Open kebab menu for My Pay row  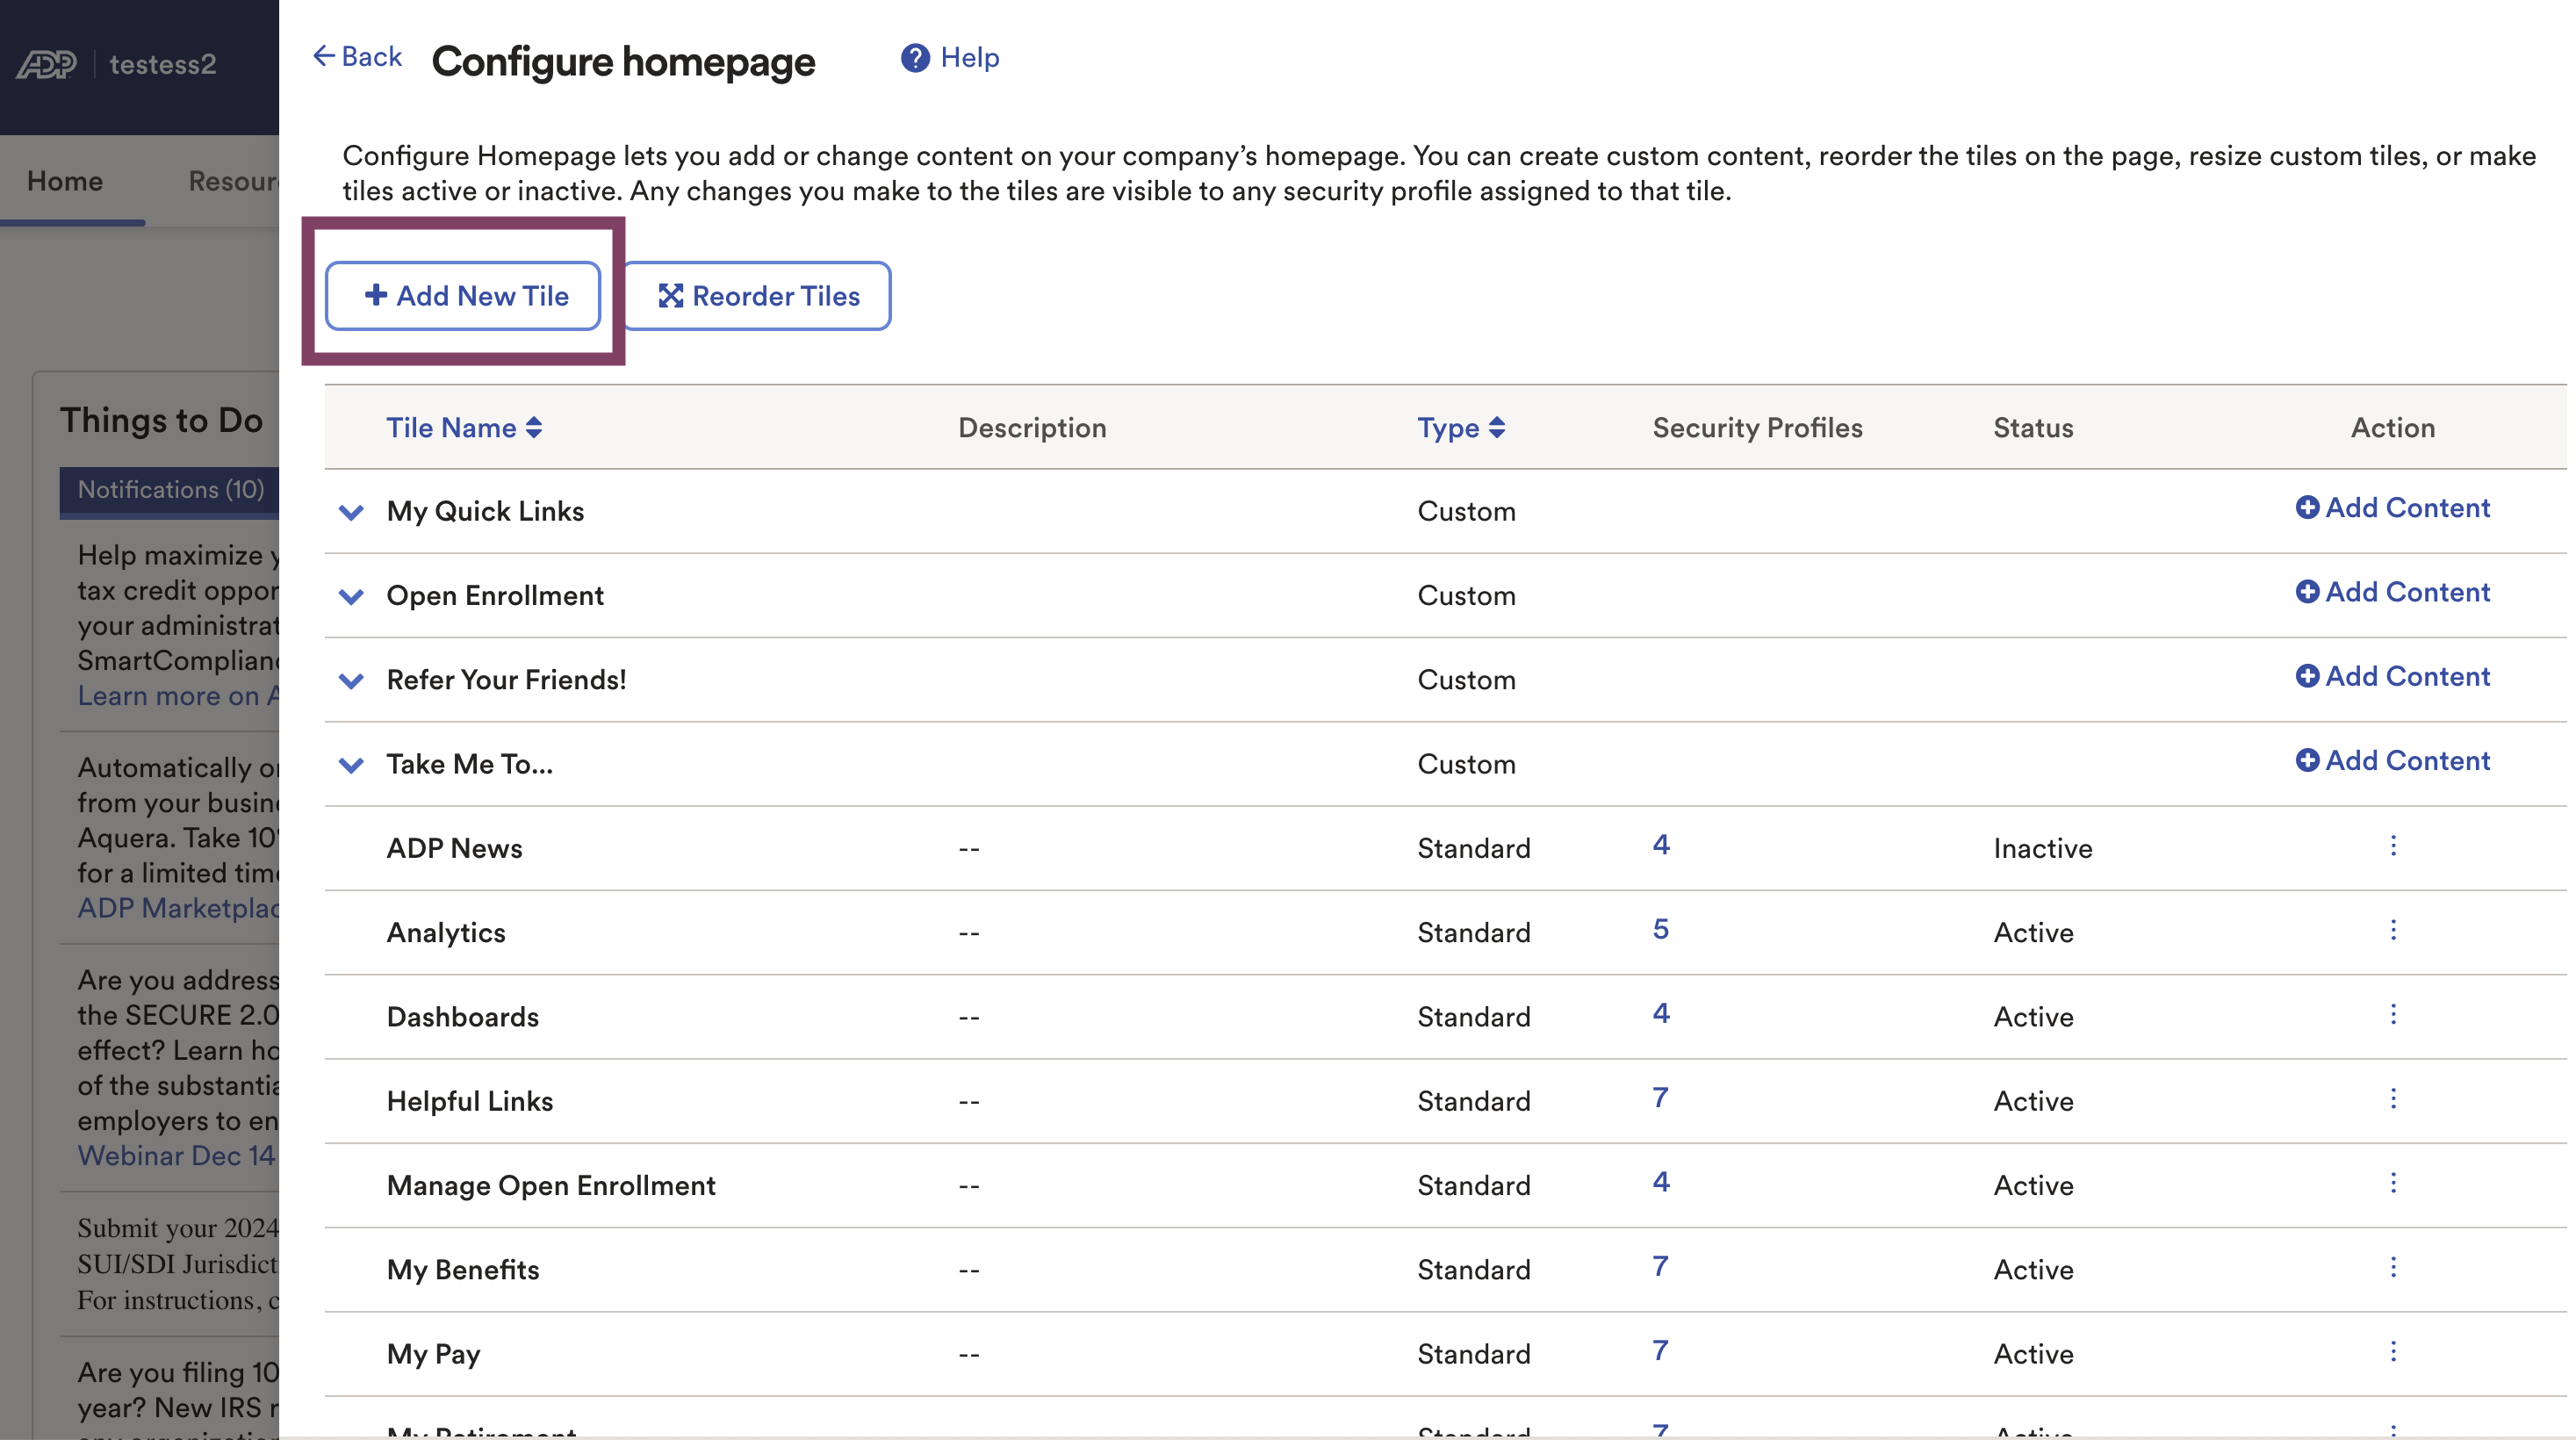coord(2392,1352)
